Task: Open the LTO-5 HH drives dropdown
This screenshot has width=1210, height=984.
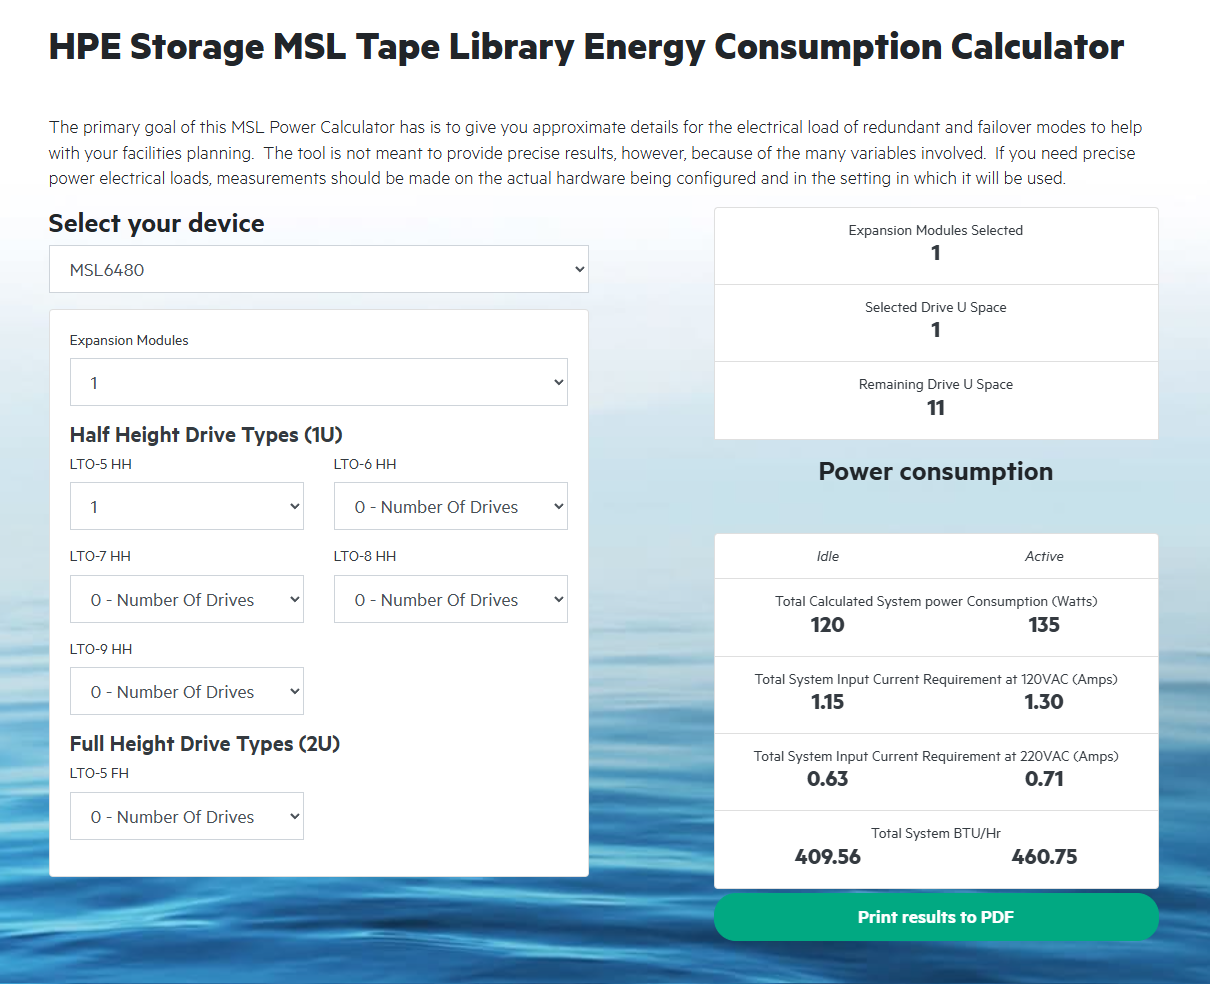Action: [186, 506]
